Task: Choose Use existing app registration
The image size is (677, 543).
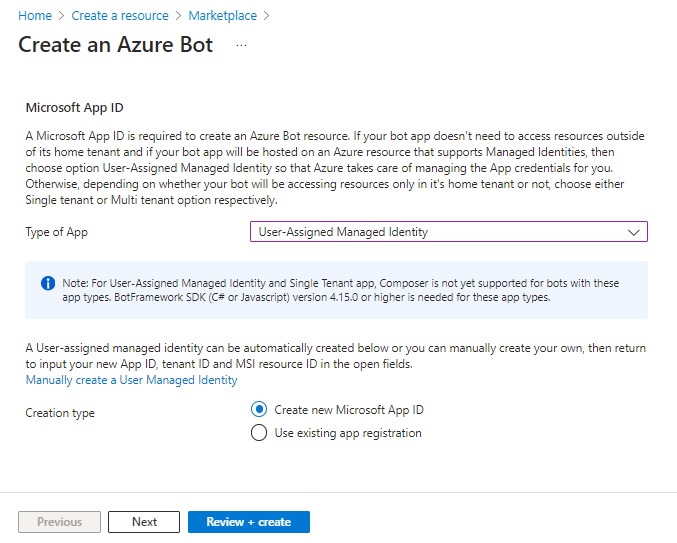Action: 259,433
